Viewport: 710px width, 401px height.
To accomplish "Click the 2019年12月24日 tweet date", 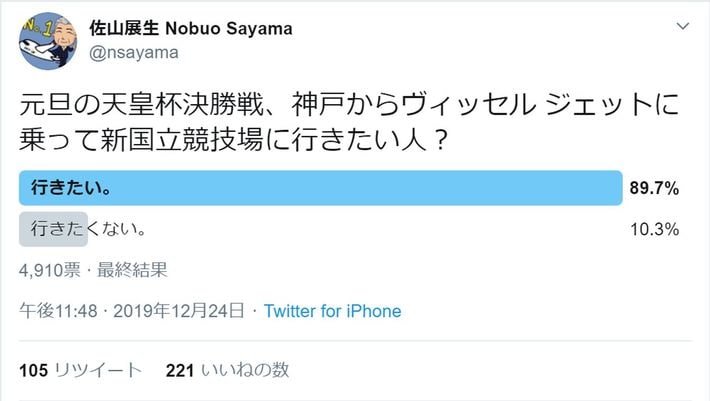I will (x=184, y=311).
